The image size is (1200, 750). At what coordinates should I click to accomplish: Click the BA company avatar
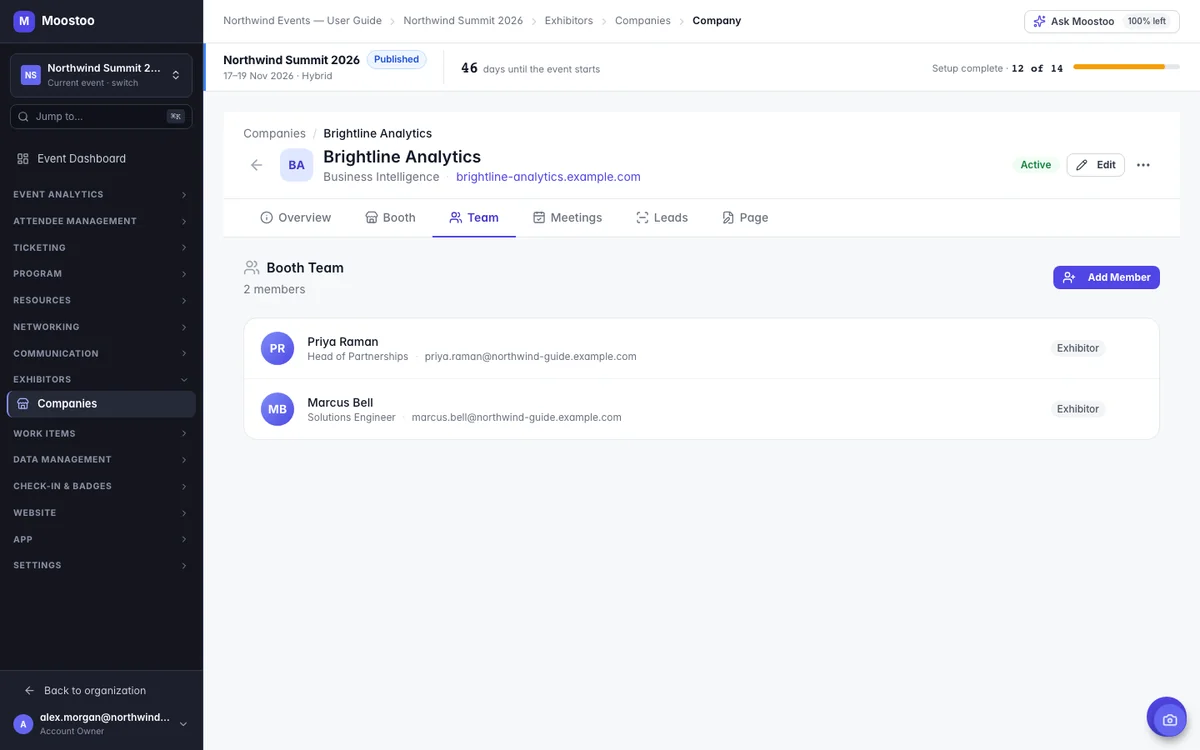tap(297, 165)
